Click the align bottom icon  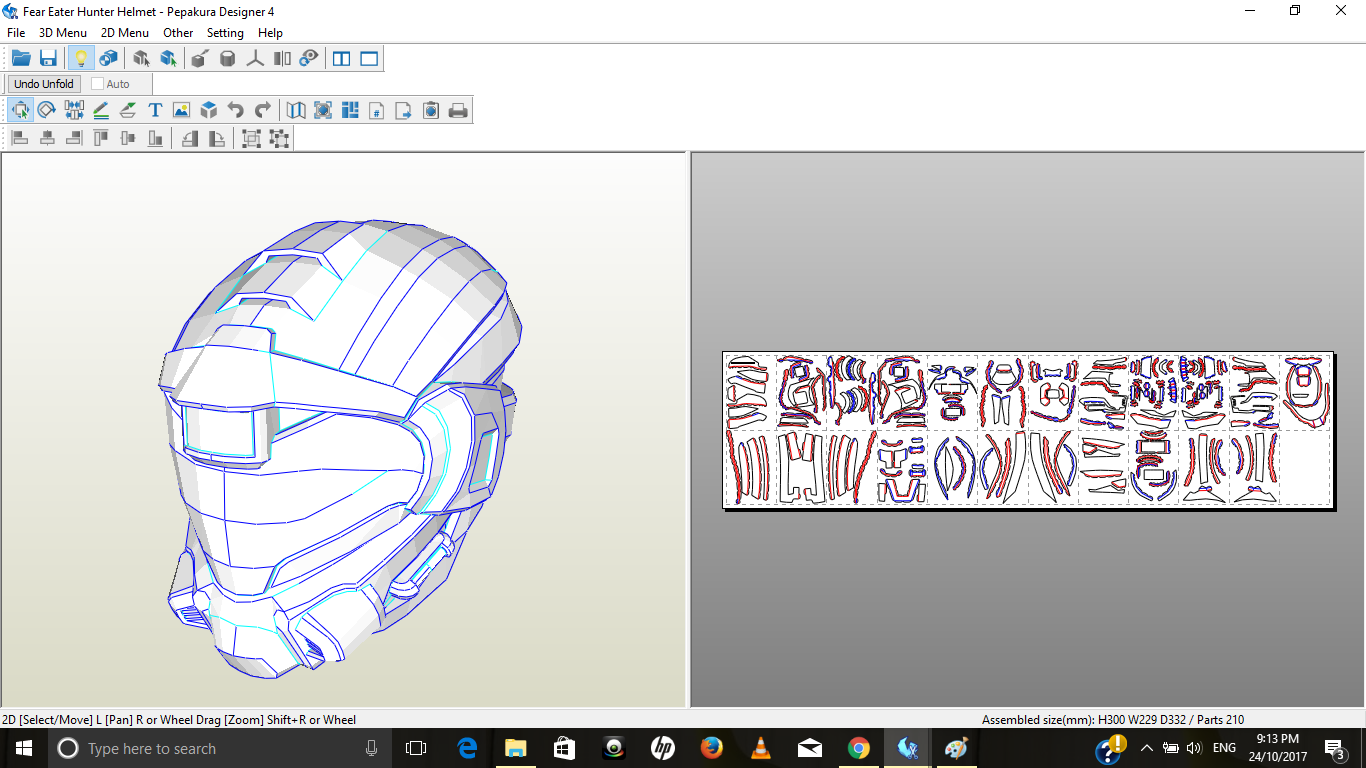(x=155, y=139)
